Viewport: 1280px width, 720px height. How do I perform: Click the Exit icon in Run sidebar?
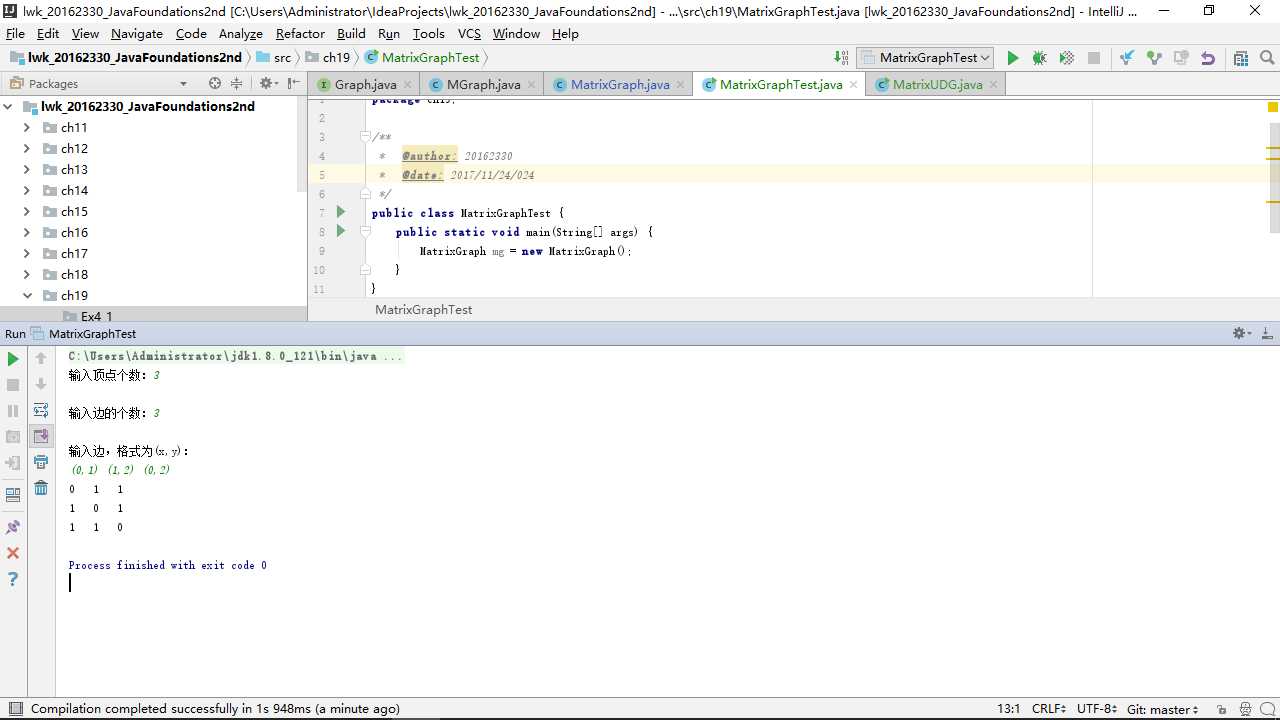(13, 463)
